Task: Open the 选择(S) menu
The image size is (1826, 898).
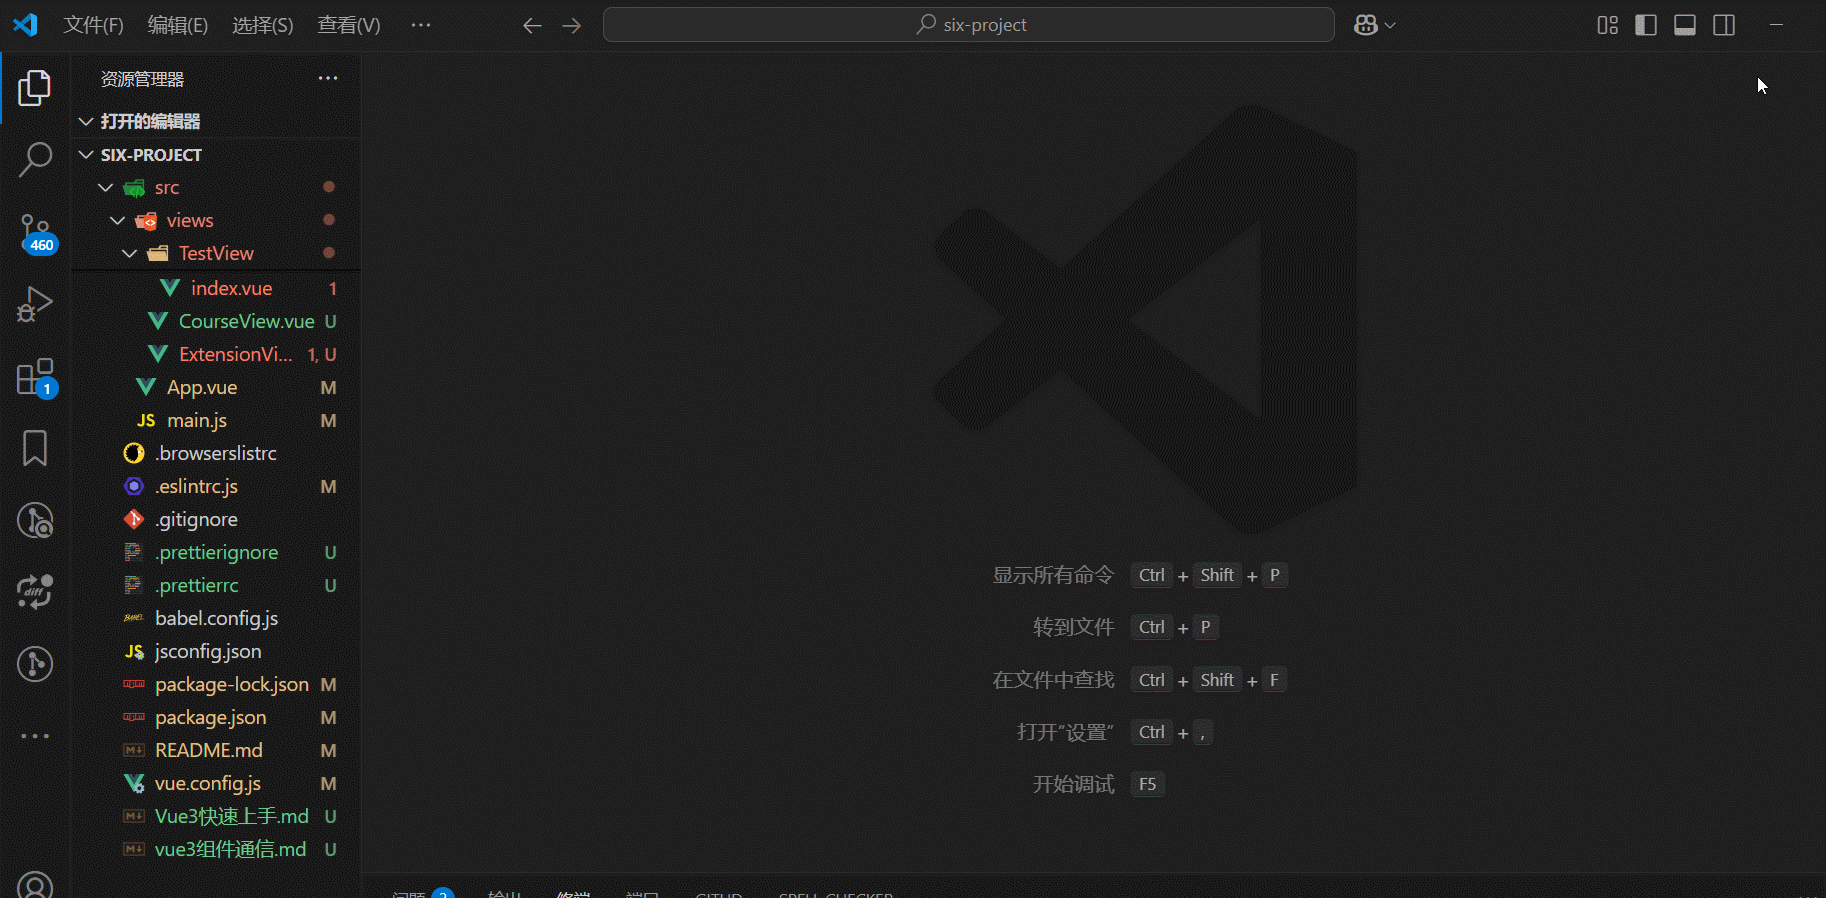Action: coord(263,25)
